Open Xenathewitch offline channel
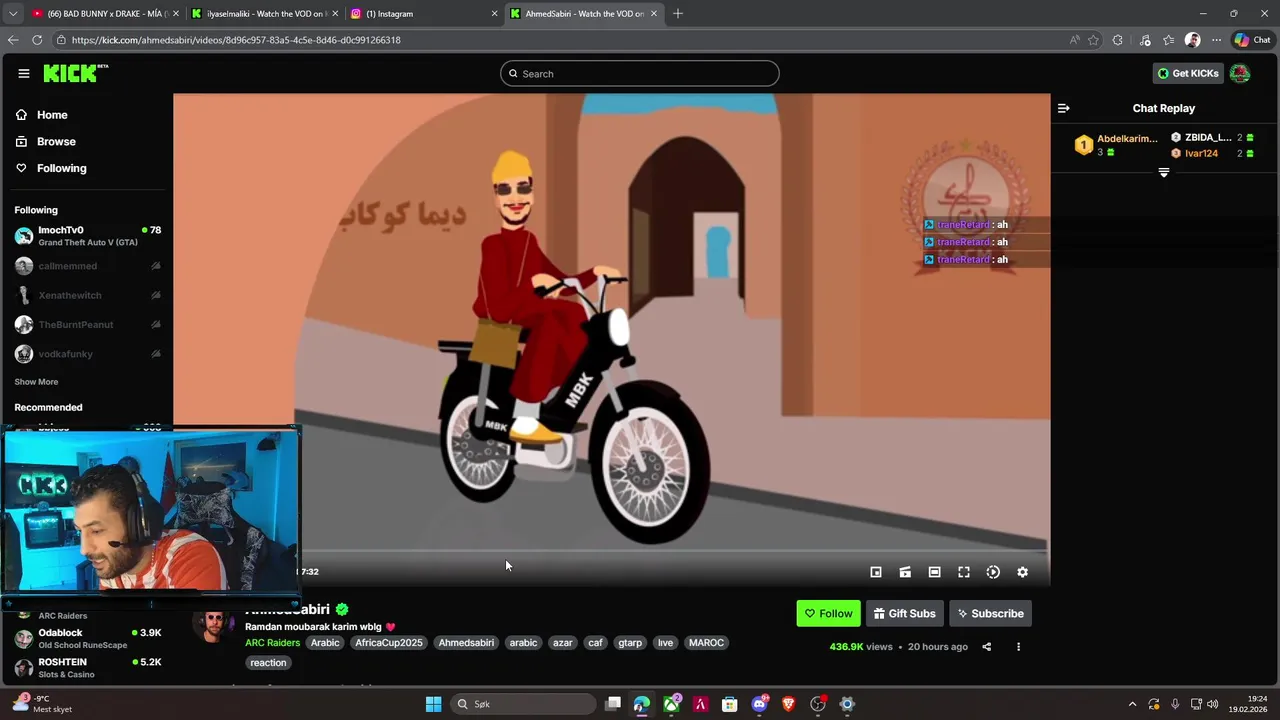The image size is (1280, 720). (87, 295)
